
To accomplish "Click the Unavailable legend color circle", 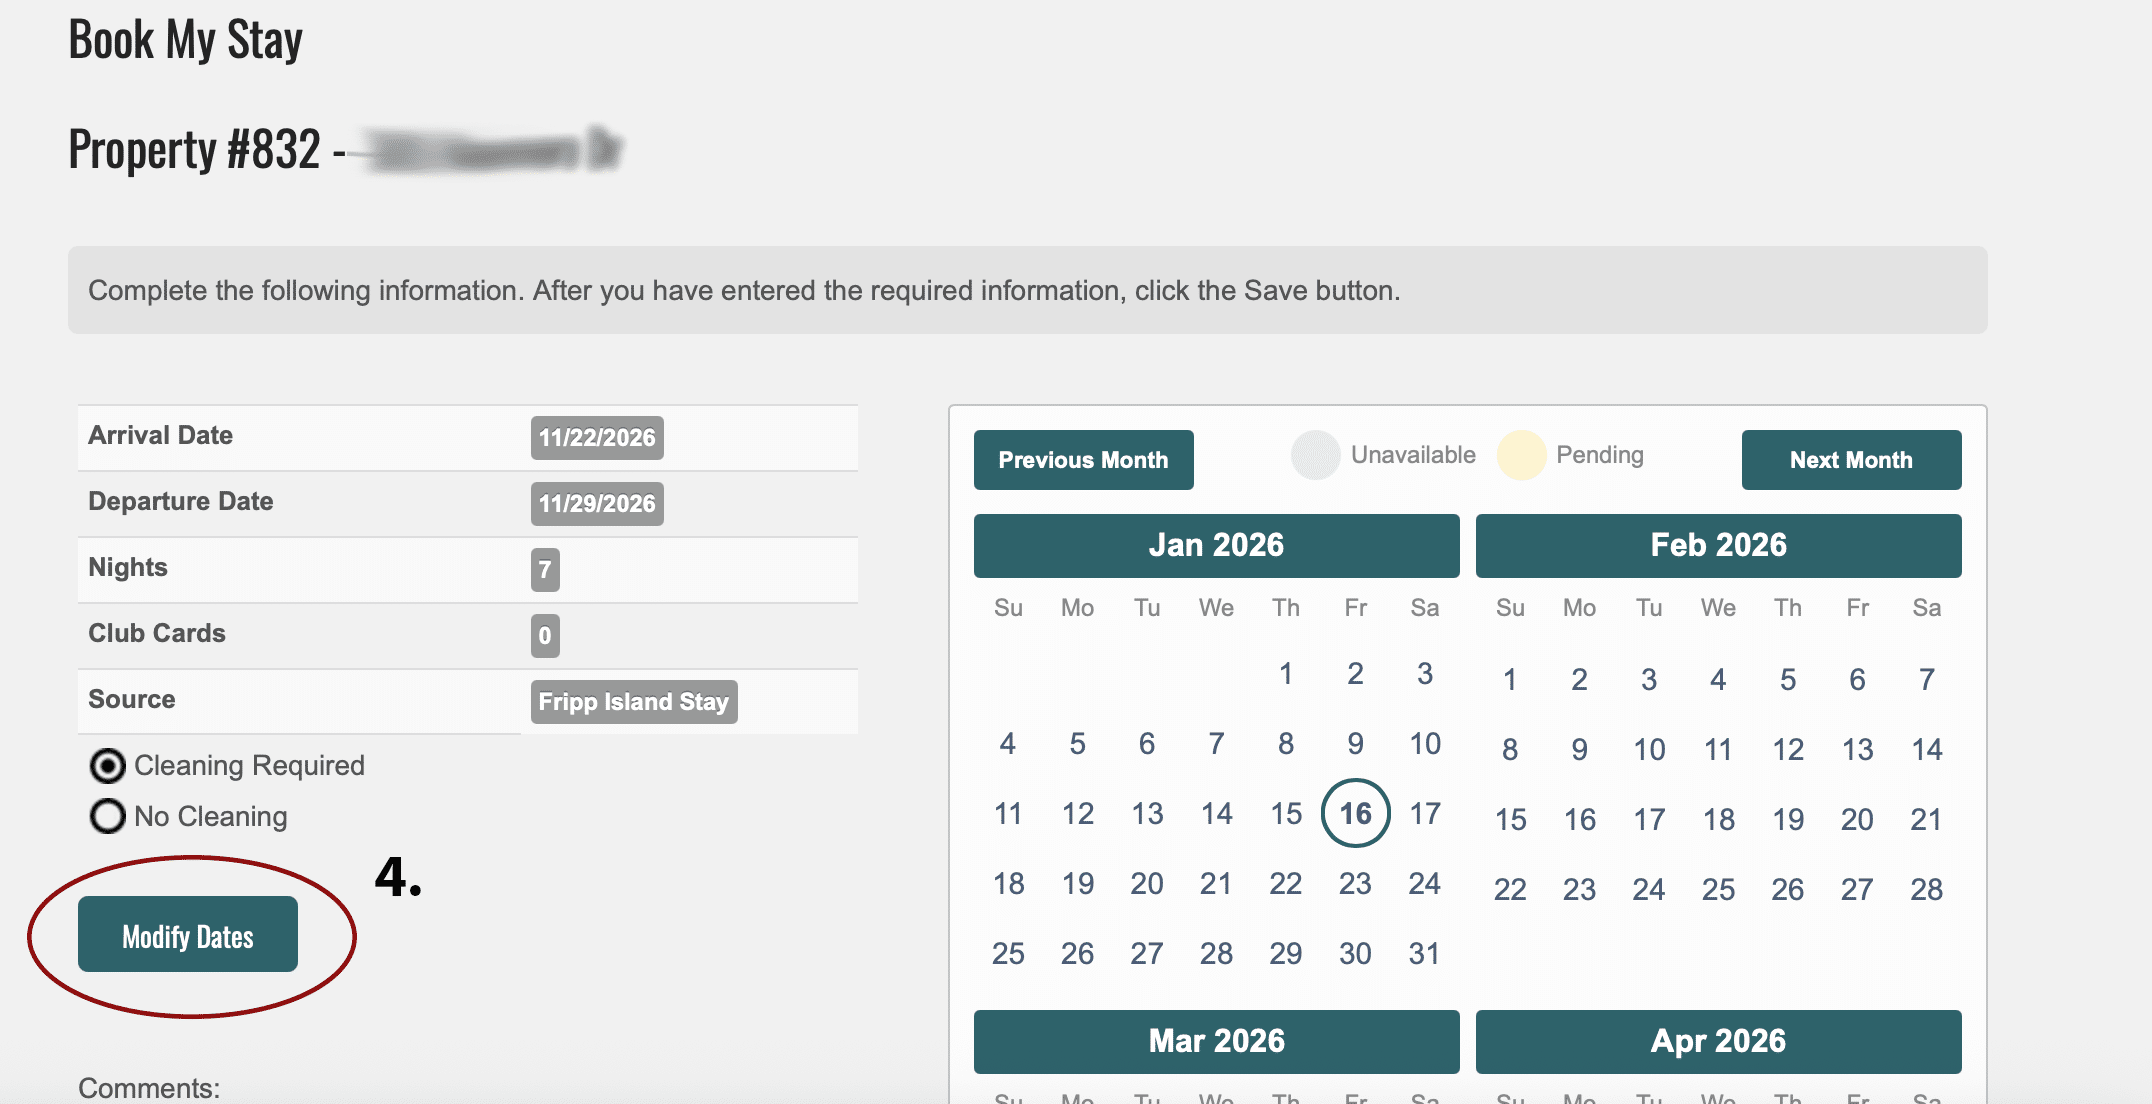I will coord(1315,456).
